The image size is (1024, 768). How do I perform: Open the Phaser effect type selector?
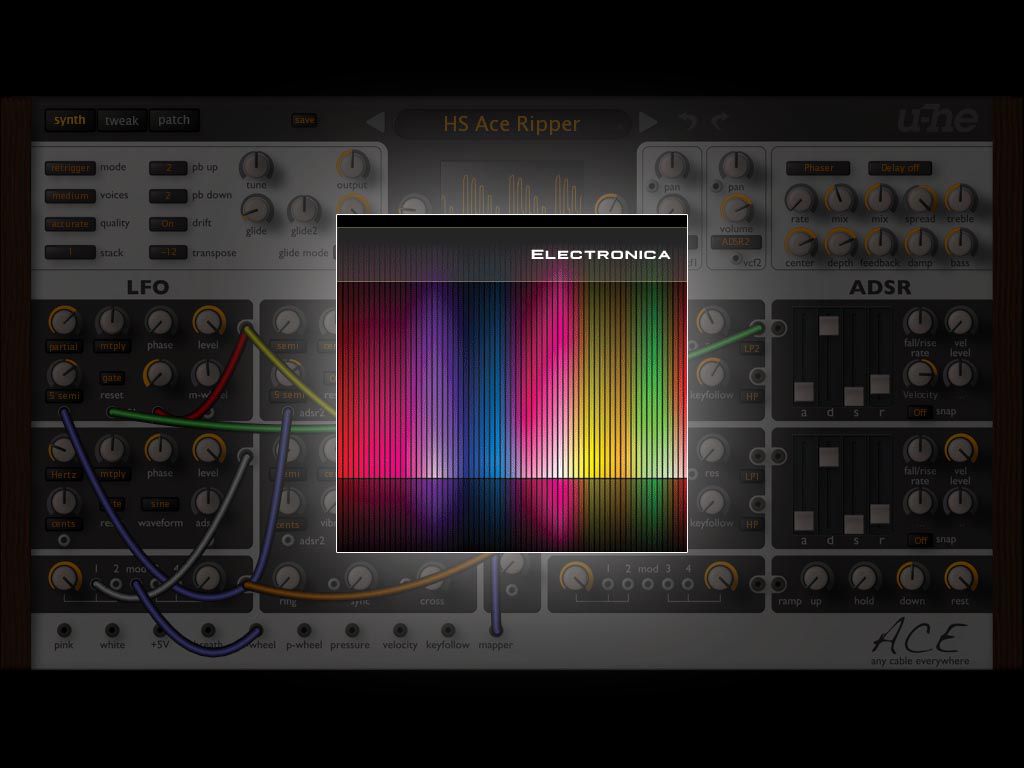818,168
